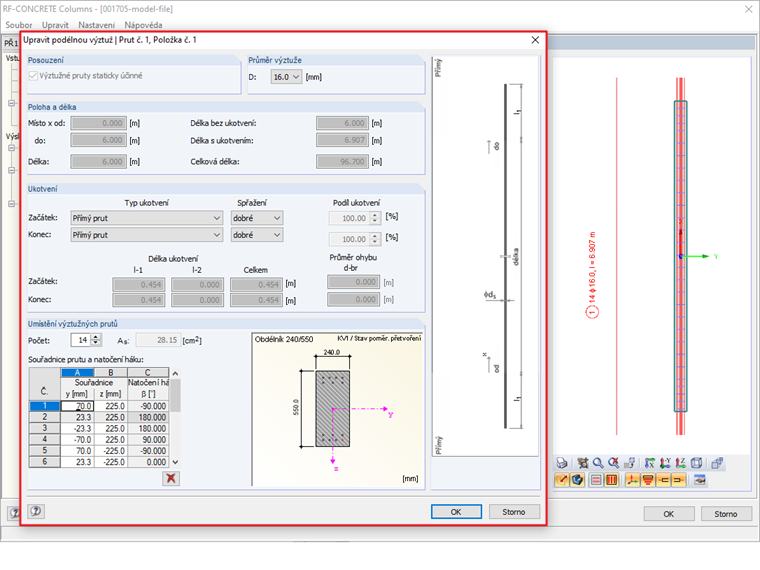The width and height of the screenshot is (760, 570).
Task: Click OK in the background main window
Action: 668,514
